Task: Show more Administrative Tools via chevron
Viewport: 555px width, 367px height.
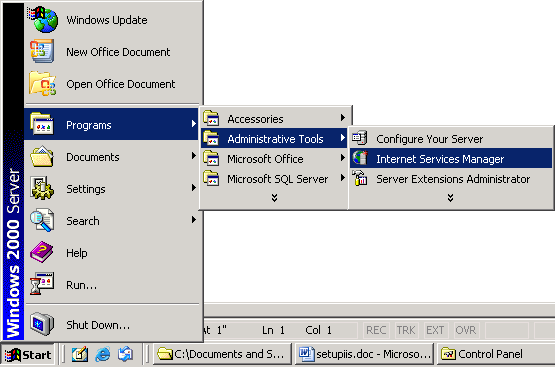Action: 450,197
